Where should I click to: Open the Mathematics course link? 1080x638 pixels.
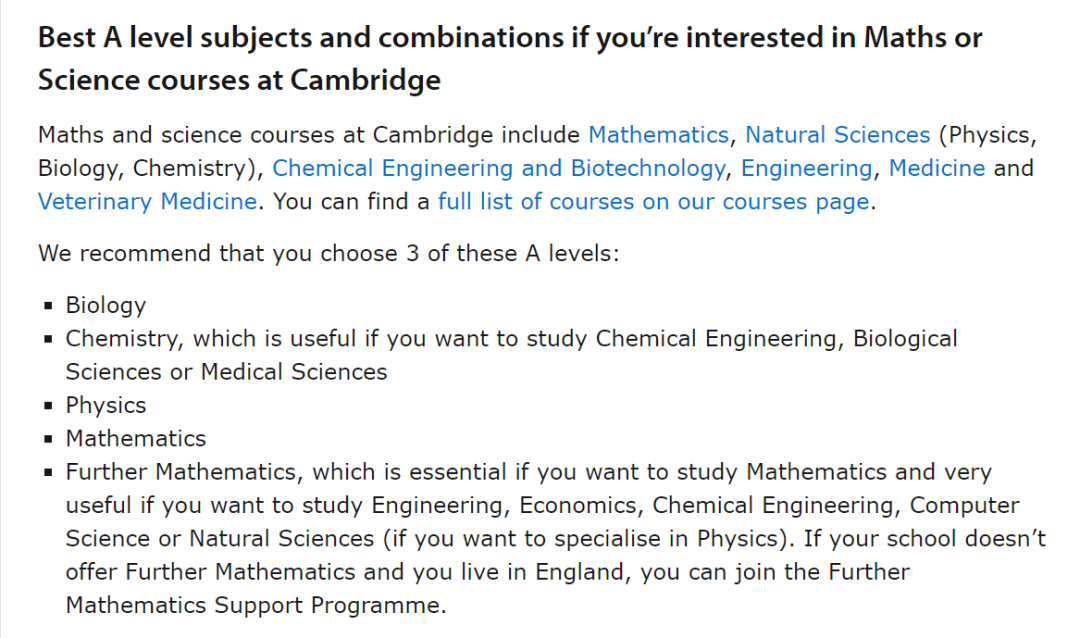point(658,135)
